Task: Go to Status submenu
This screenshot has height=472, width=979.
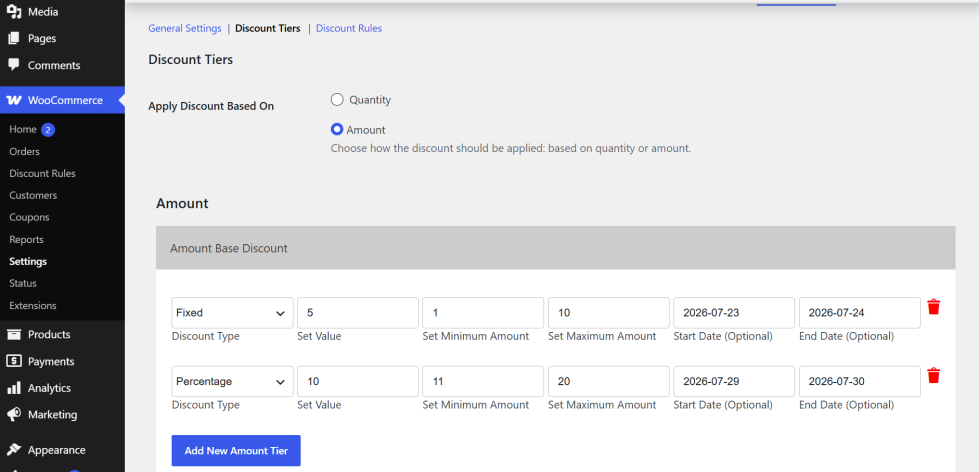Action: [23, 283]
